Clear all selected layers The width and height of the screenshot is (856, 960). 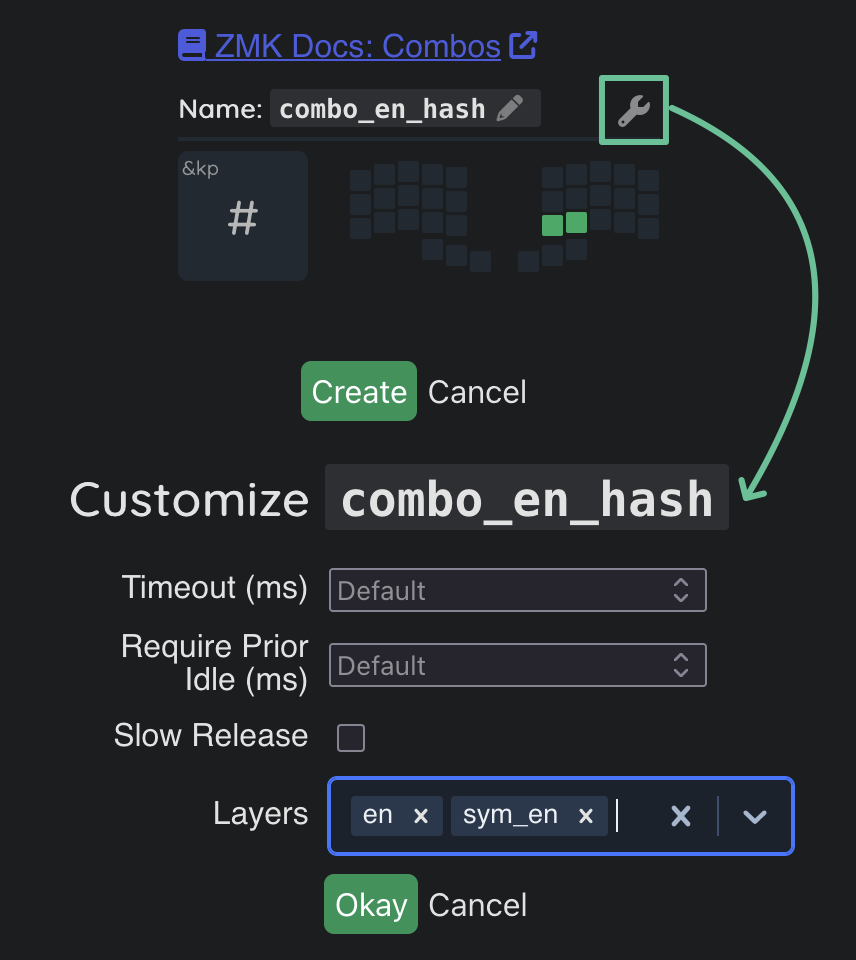click(x=681, y=816)
